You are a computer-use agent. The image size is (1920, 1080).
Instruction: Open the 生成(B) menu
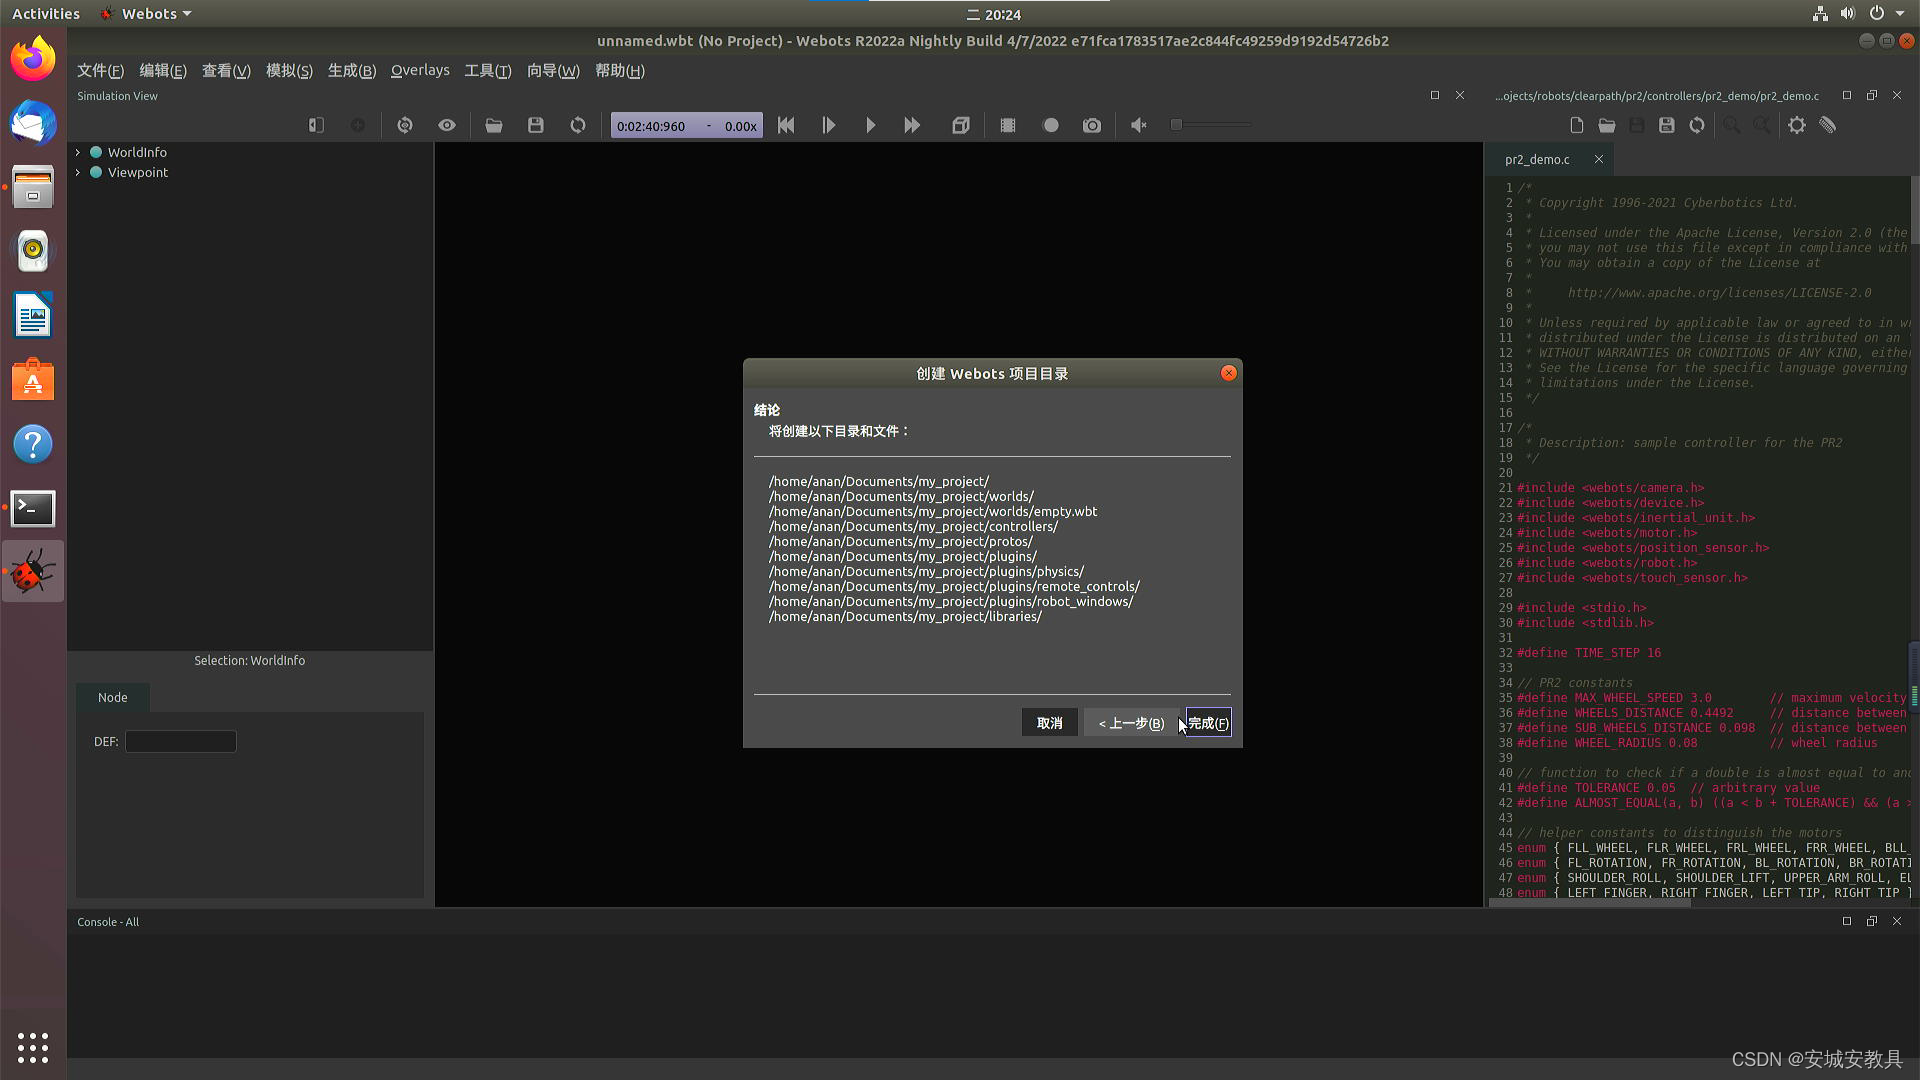coord(352,70)
